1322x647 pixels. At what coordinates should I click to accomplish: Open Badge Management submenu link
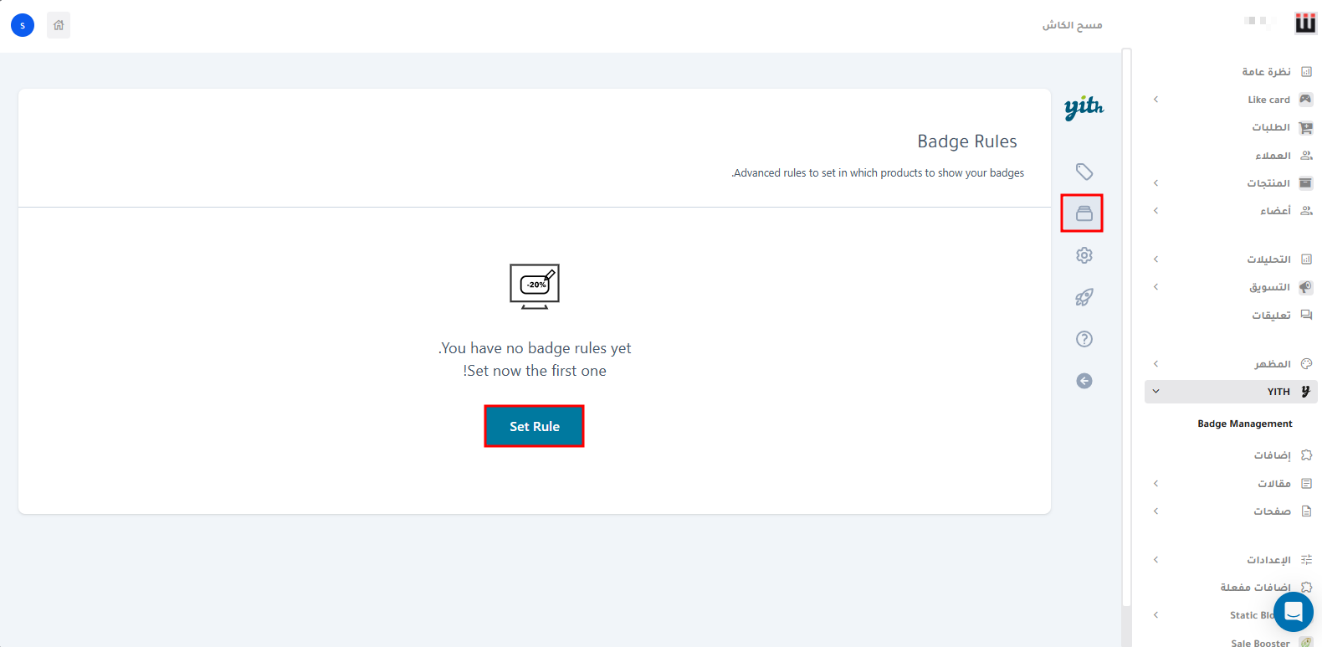coord(1244,424)
